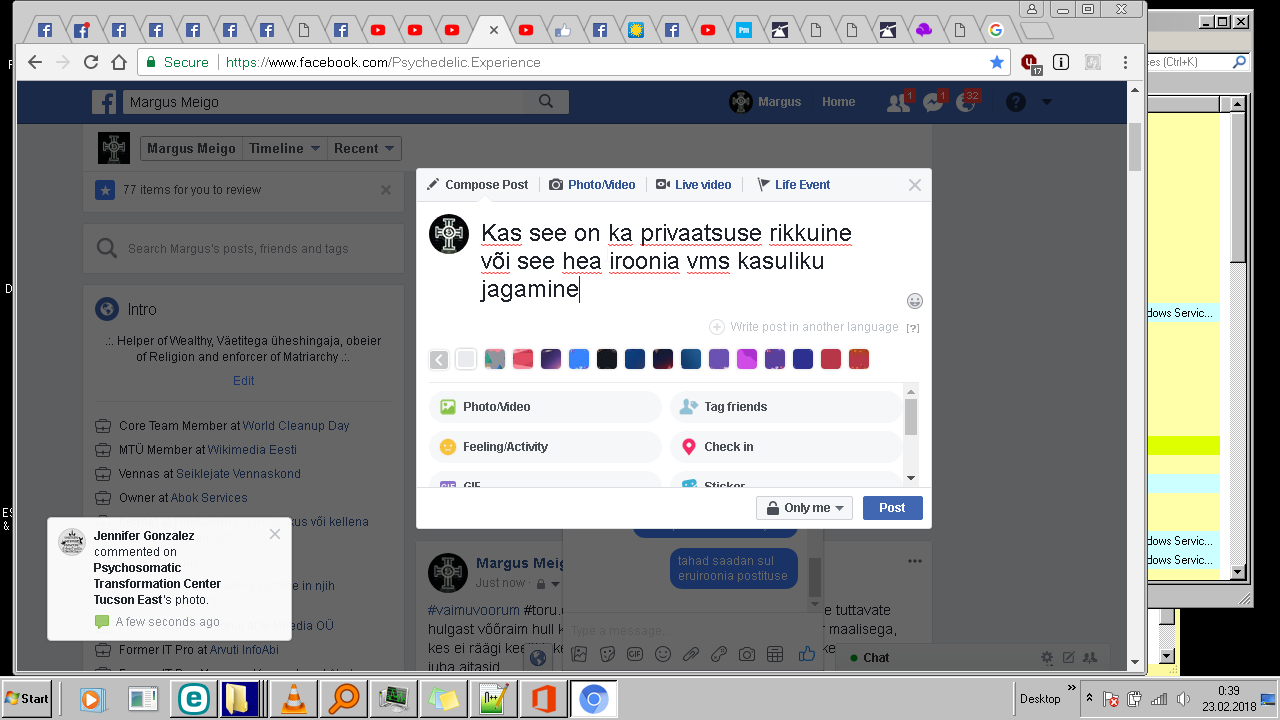
Task: Click the [?] help beside another language
Action: coord(912,328)
